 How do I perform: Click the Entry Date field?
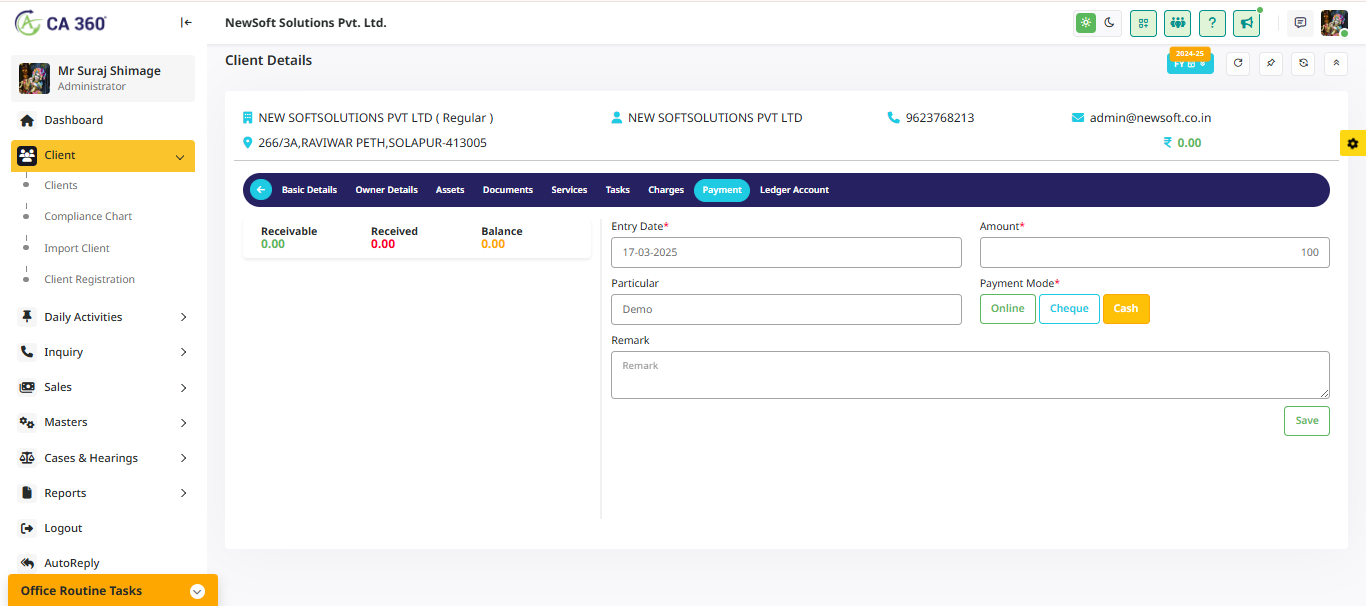(786, 252)
